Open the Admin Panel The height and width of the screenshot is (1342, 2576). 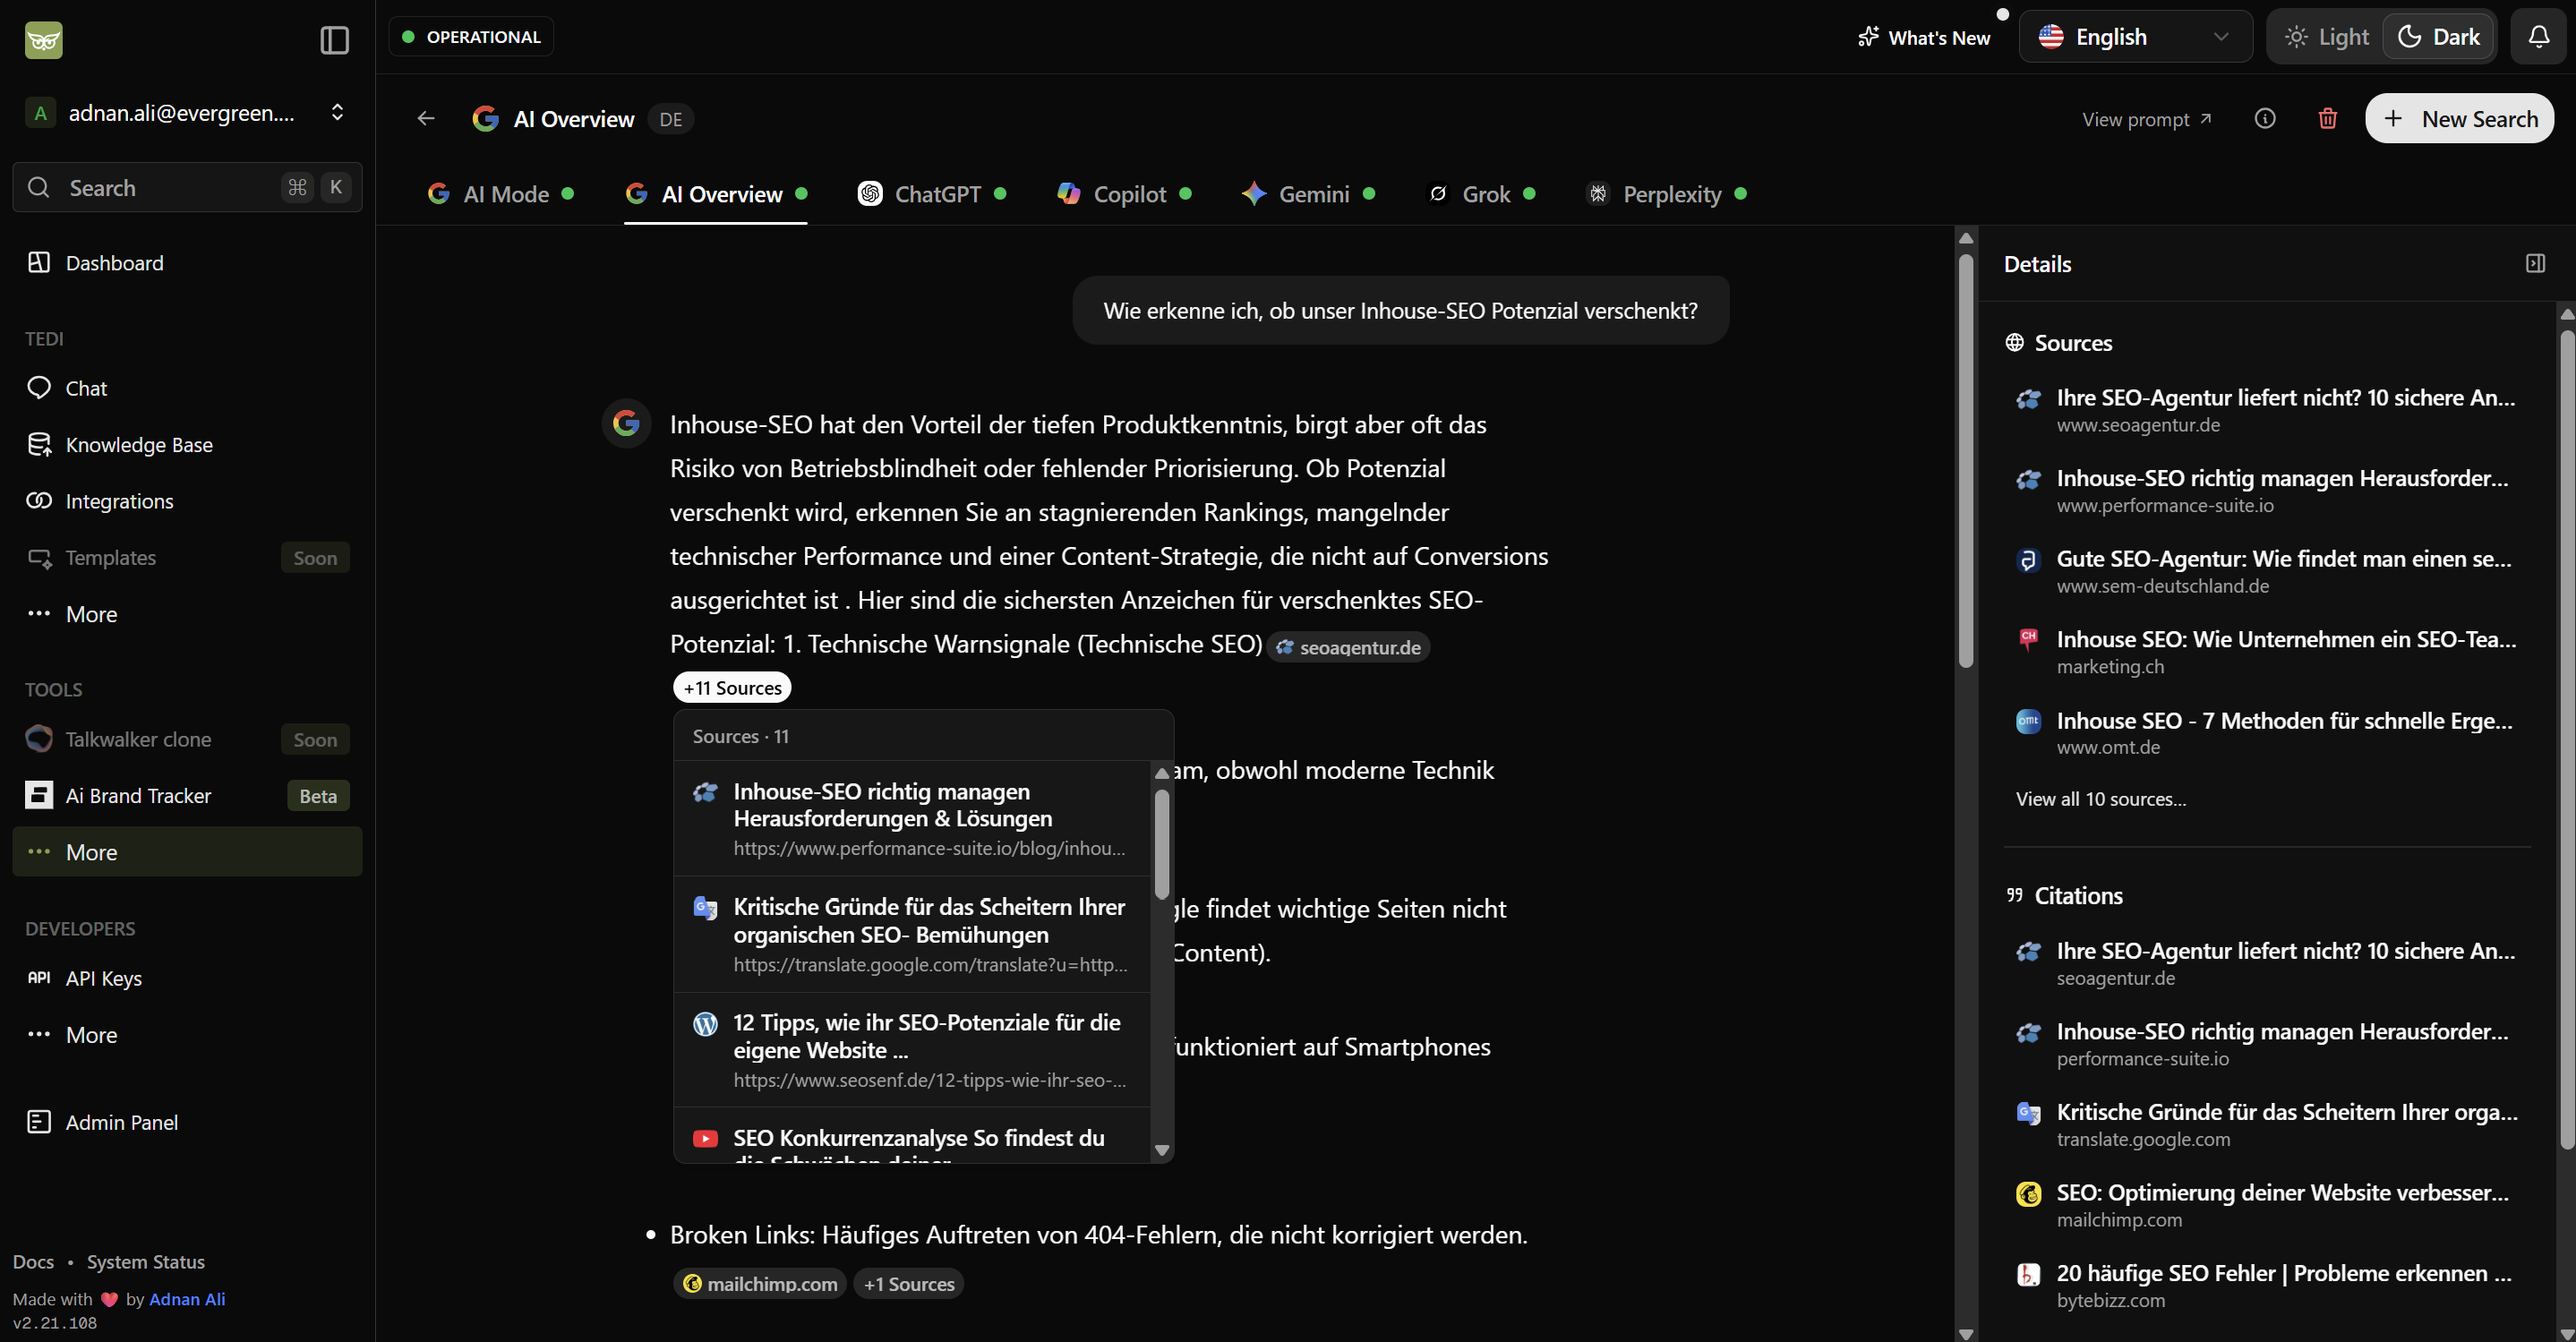[x=120, y=1121]
